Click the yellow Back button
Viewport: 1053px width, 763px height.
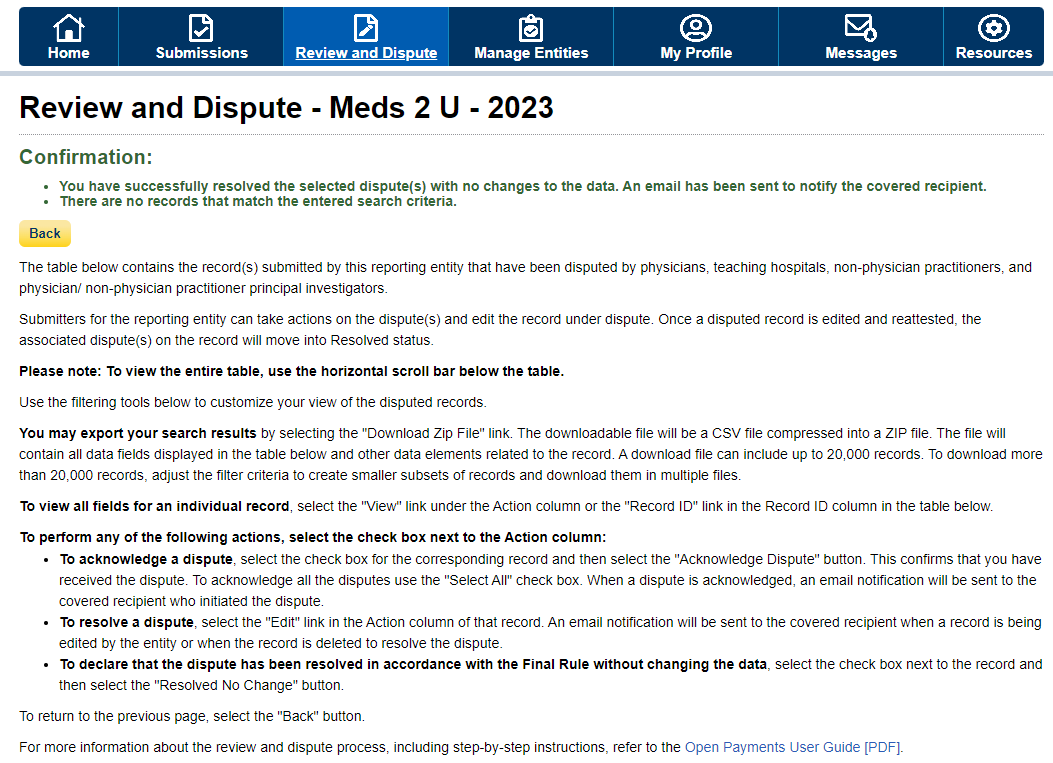pos(45,234)
